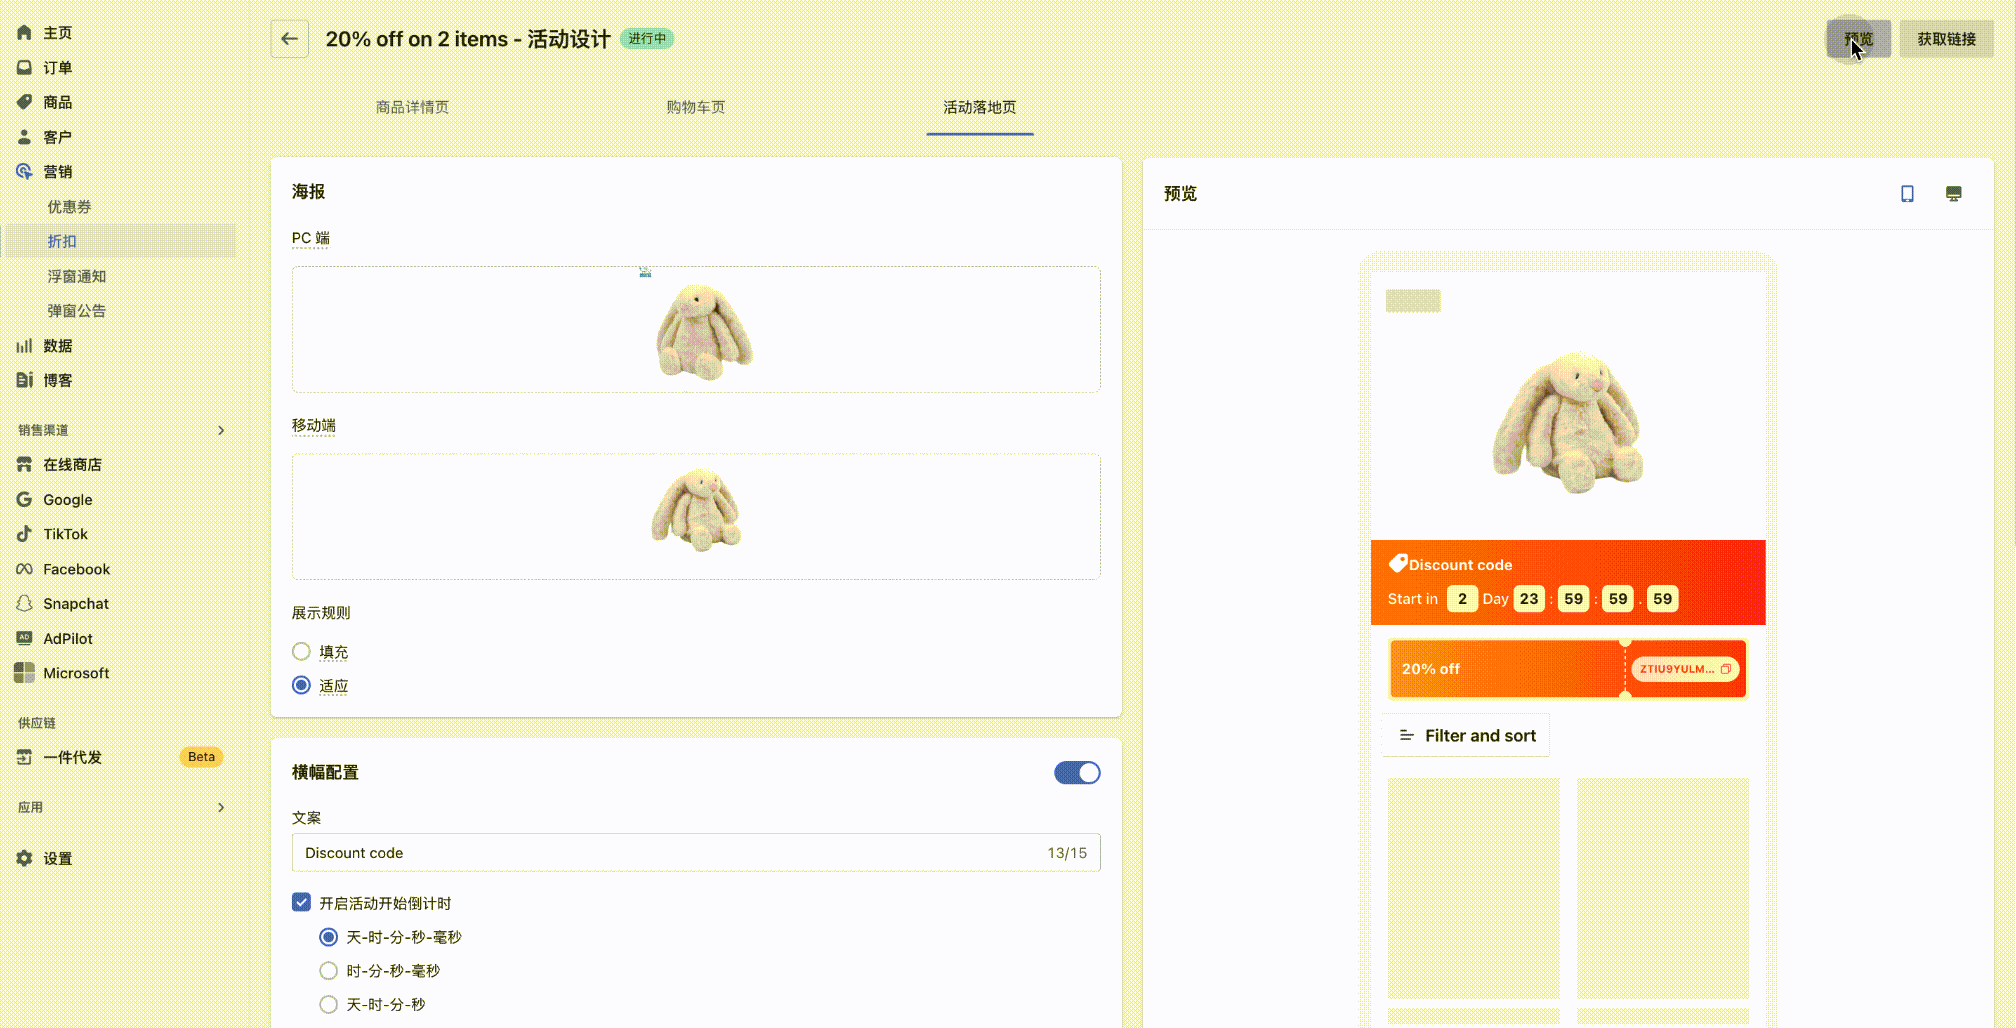This screenshot has width=2016, height=1028.
Task: Click the Filter and sort icon
Action: (1407, 735)
